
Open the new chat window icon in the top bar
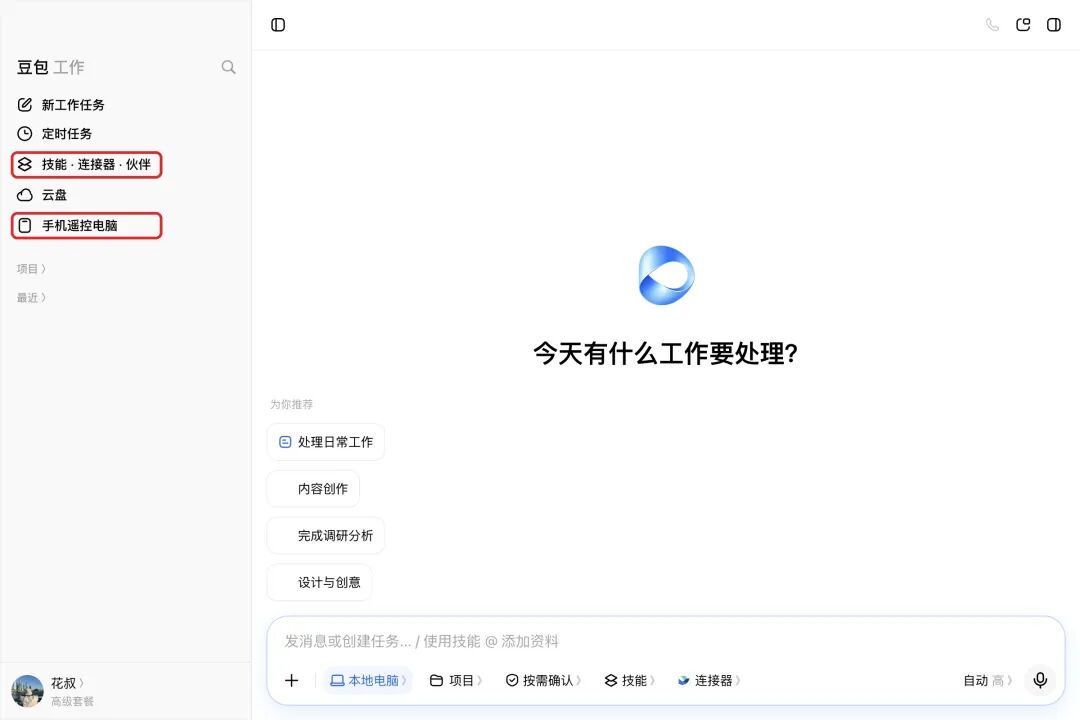tap(1023, 25)
